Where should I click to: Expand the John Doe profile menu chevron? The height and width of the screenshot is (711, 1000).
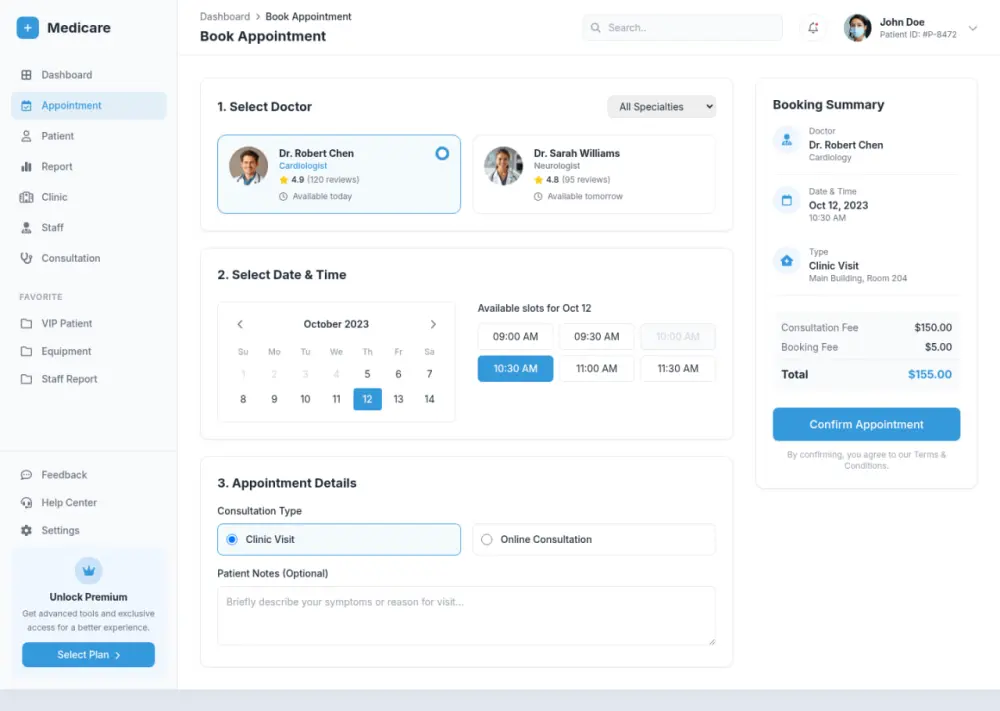(x=973, y=28)
